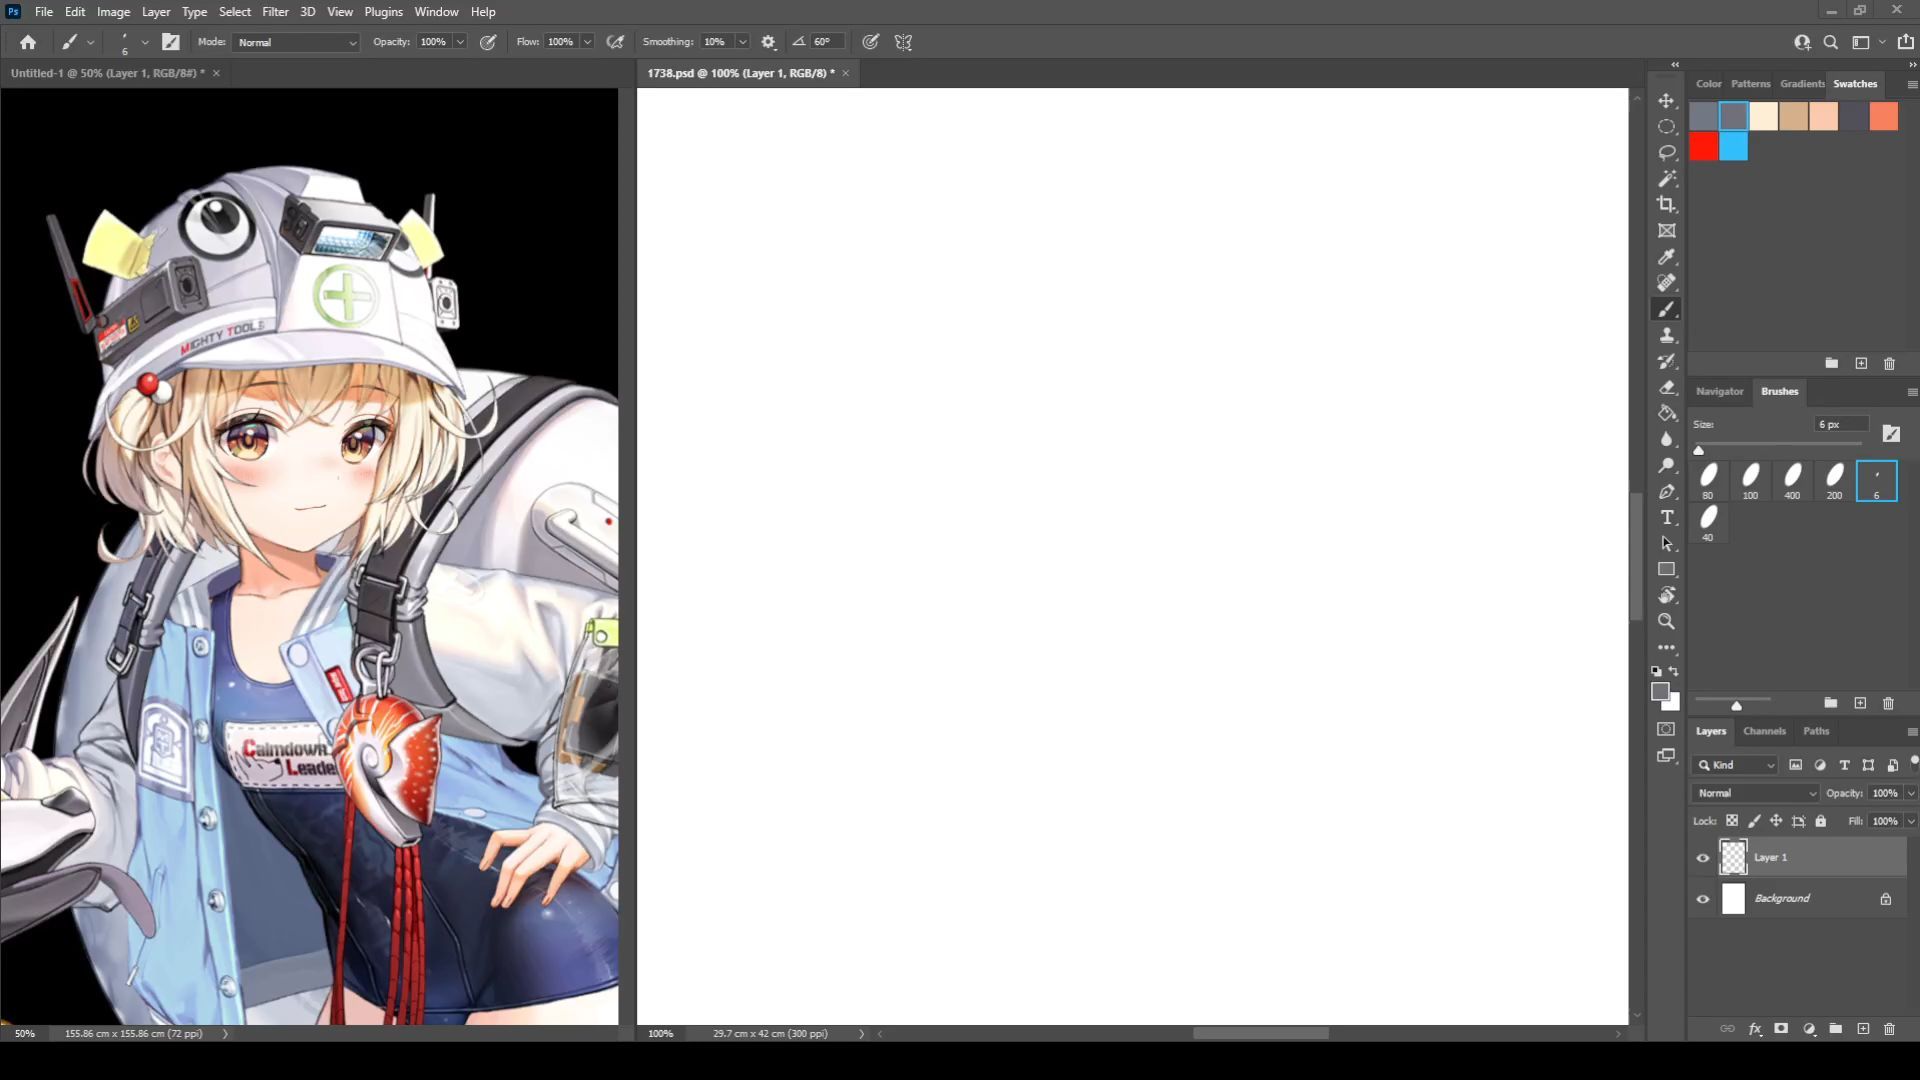Pick the light blue swatch
The width and height of the screenshot is (1920, 1080).
(1734, 147)
